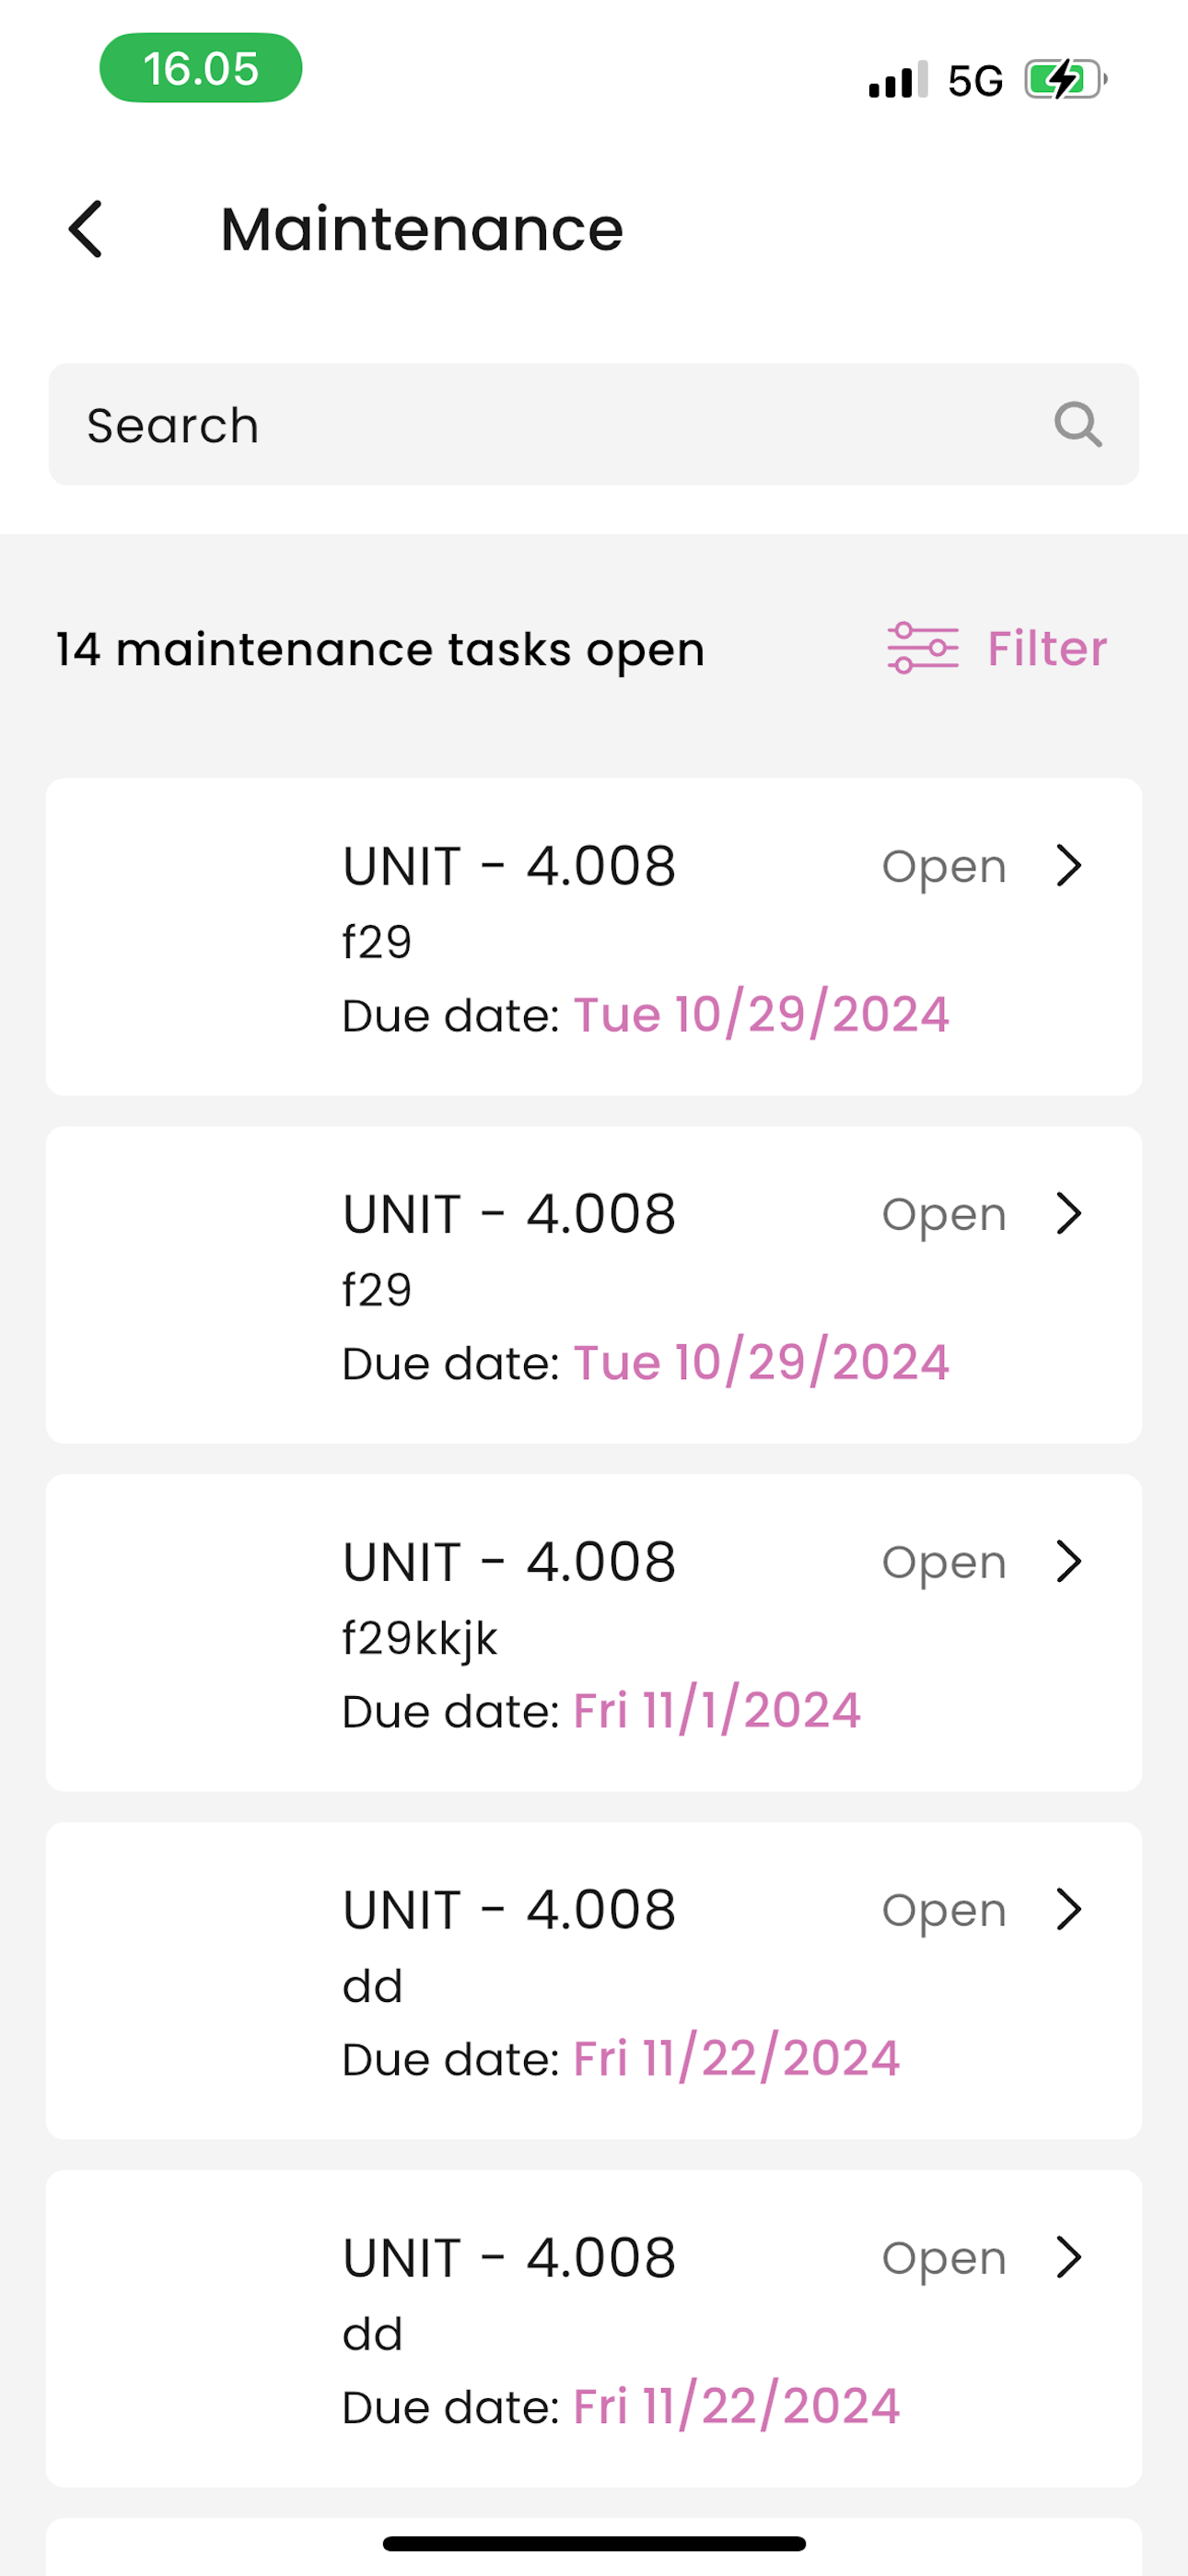Tap the home indicator bar at bottom
The height and width of the screenshot is (2576, 1188).
coord(594,2543)
